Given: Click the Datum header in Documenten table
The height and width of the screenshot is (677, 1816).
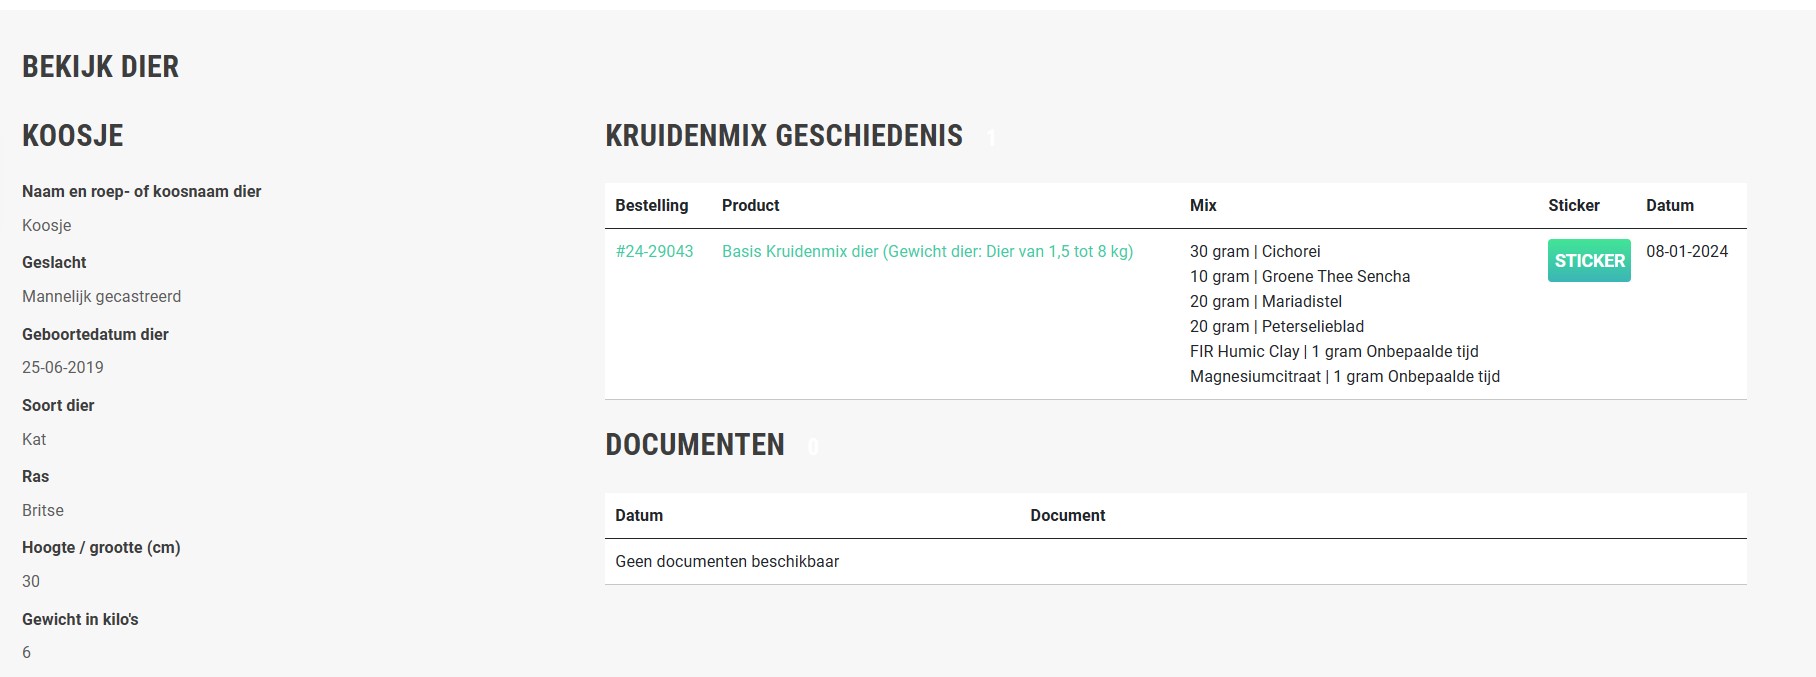Looking at the screenshot, I should 639,516.
